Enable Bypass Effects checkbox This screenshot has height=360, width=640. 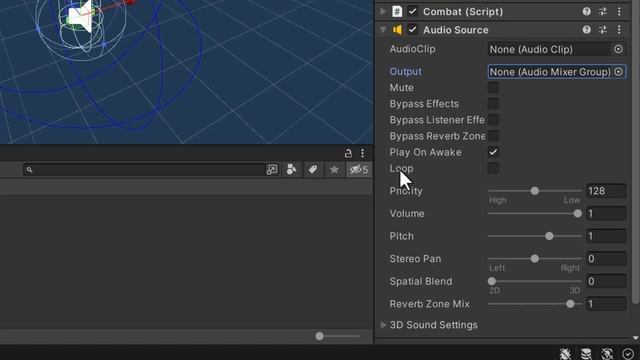click(493, 104)
